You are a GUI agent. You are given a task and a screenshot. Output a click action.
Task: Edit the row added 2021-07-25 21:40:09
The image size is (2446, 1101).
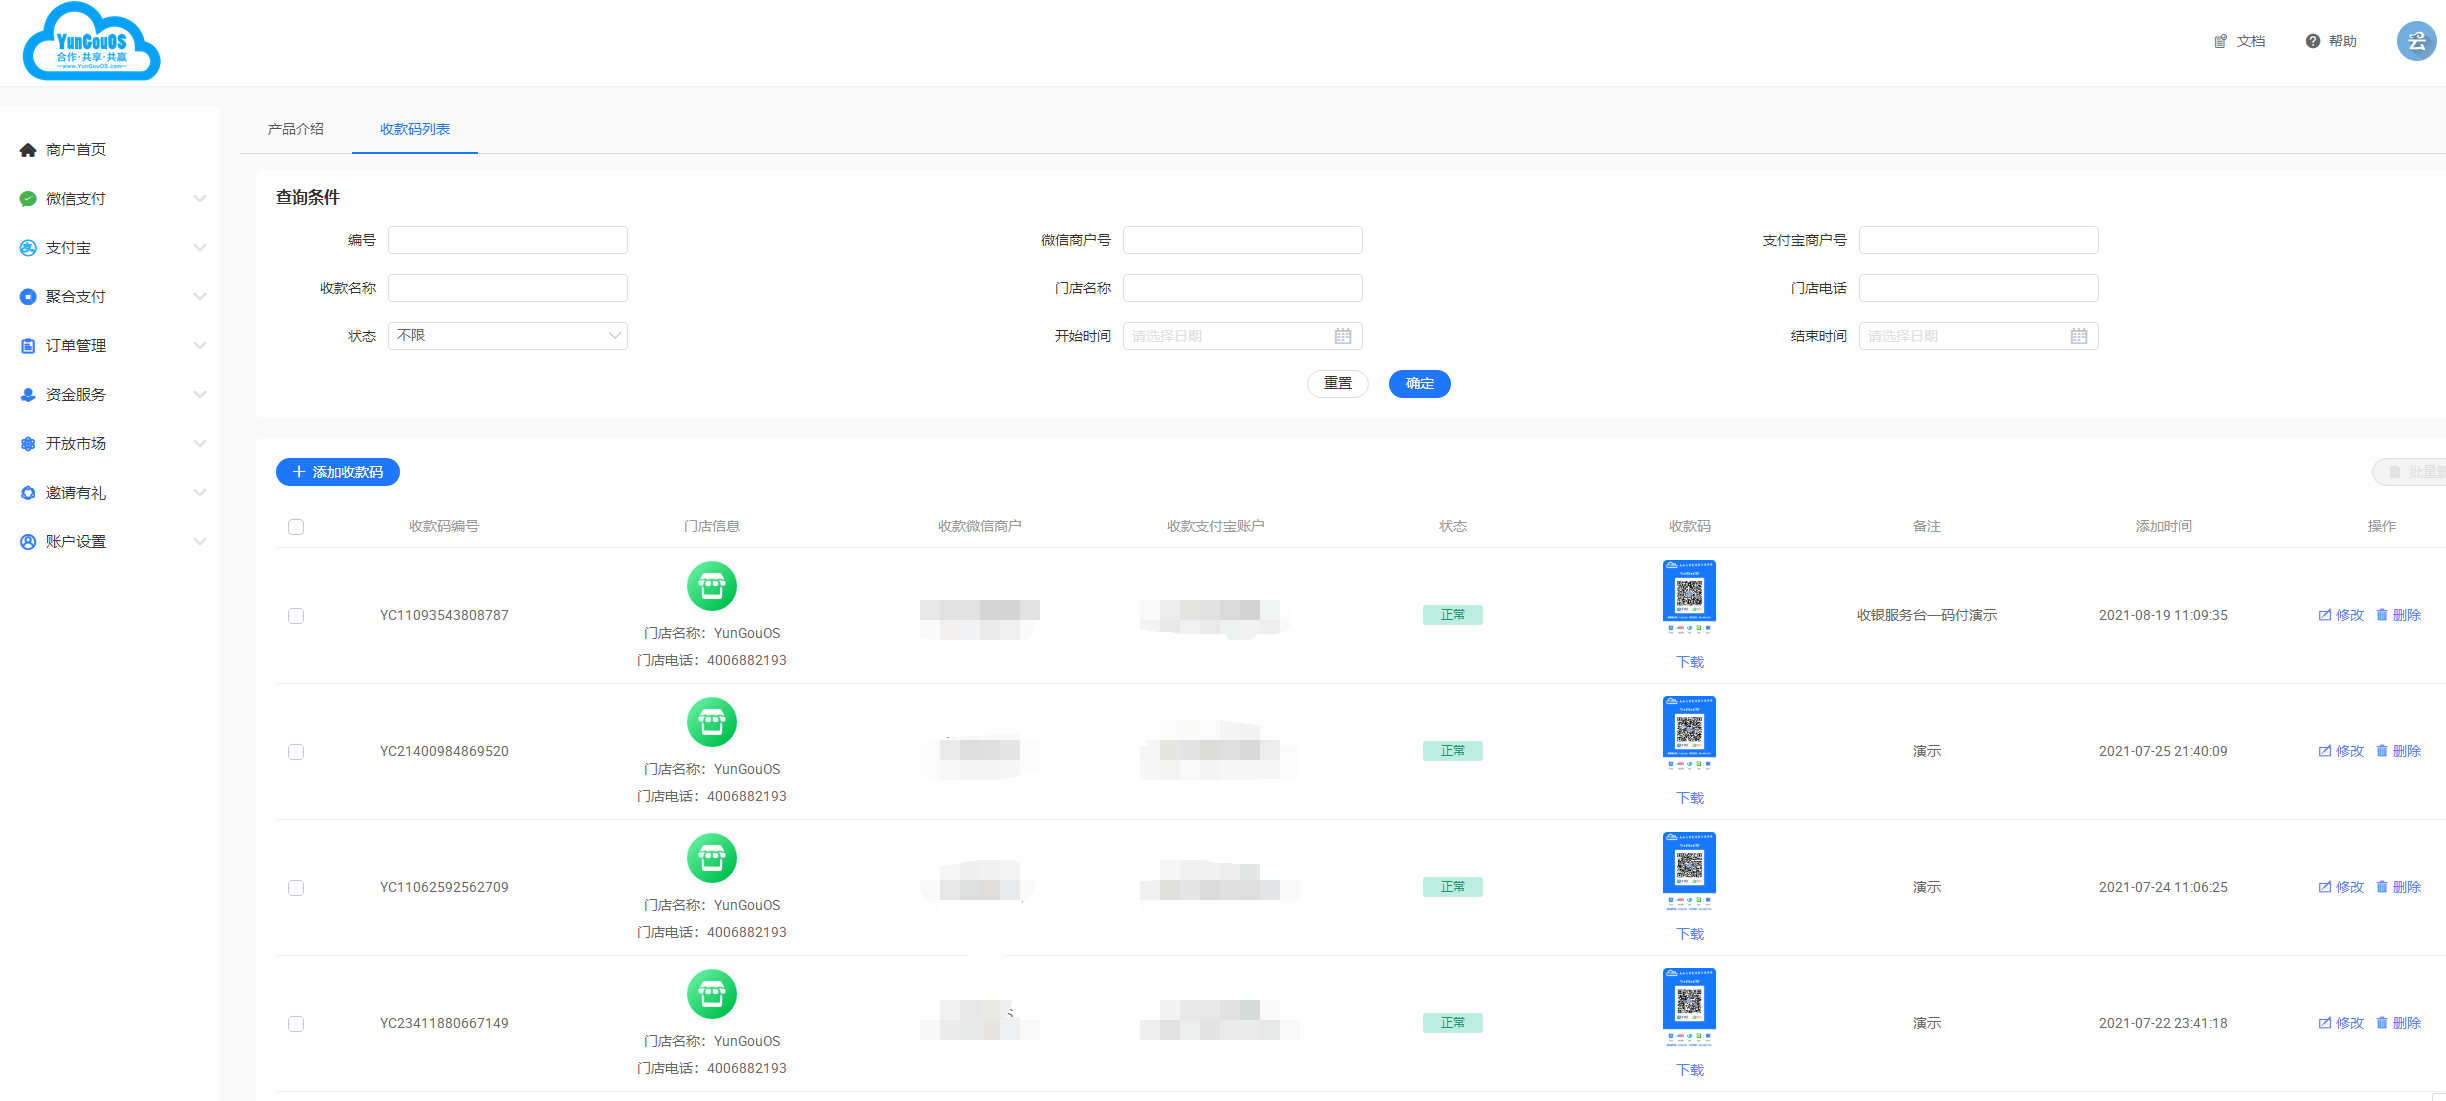point(2341,751)
